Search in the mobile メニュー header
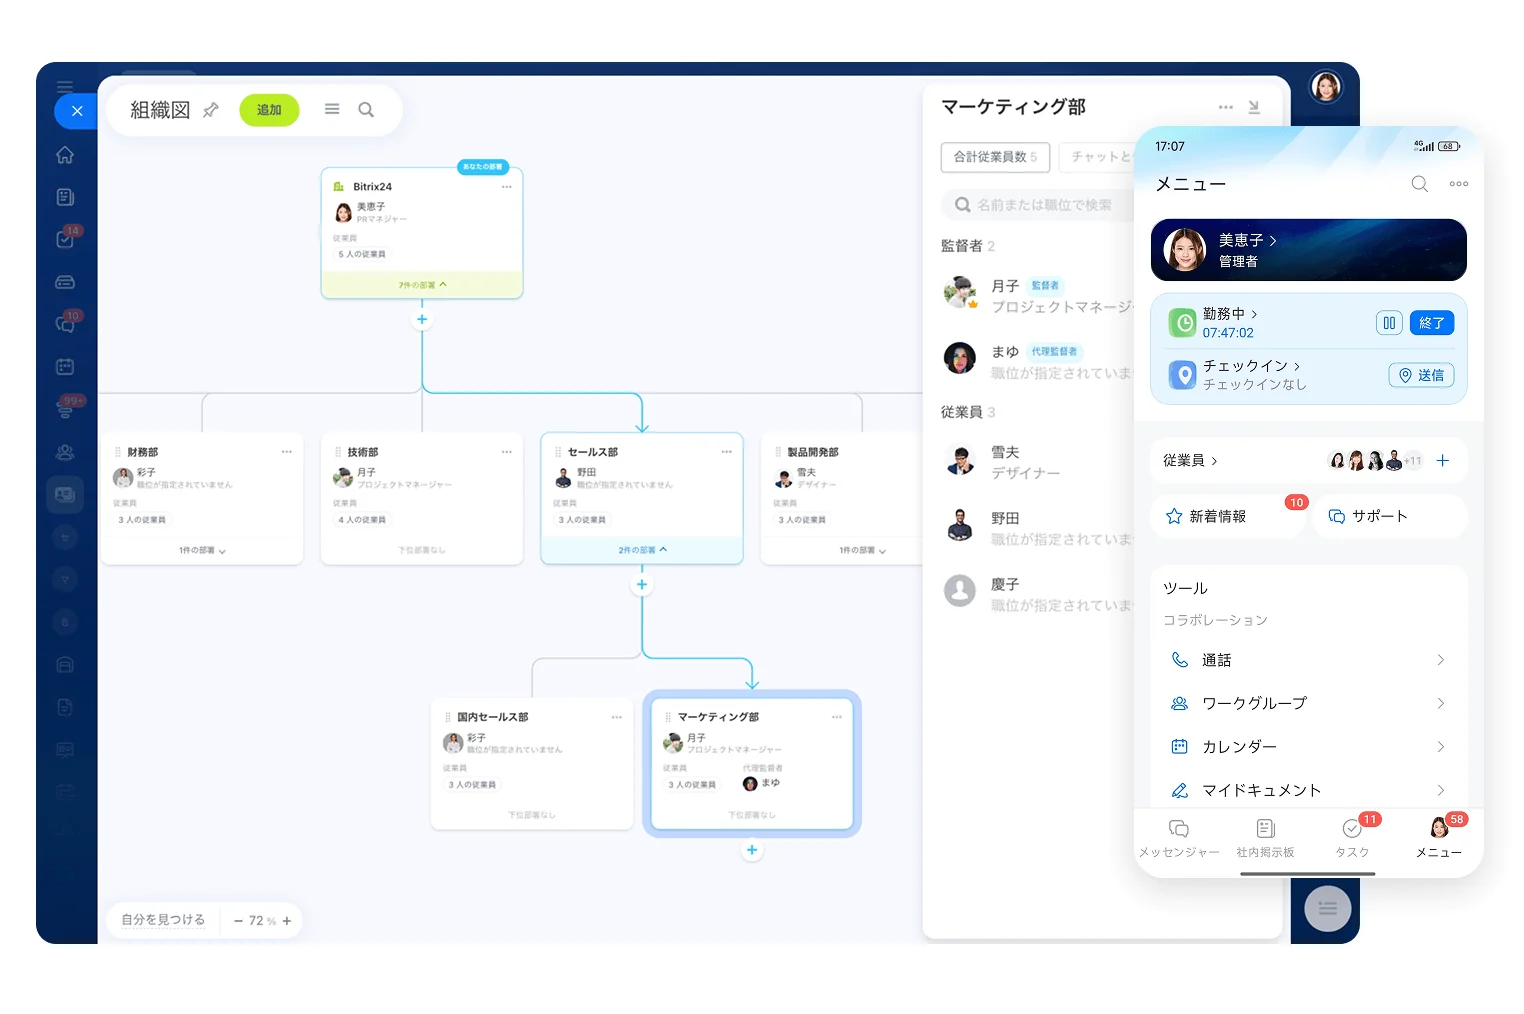 [x=1419, y=184]
